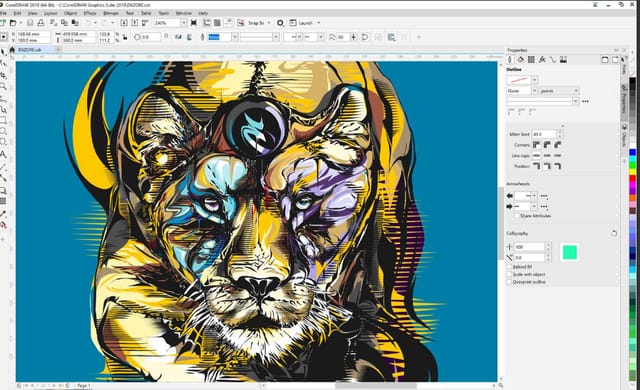Viewport: 640px width, 390px height.
Task: Click the Import icon in the toolbar
Action: (x=124, y=23)
